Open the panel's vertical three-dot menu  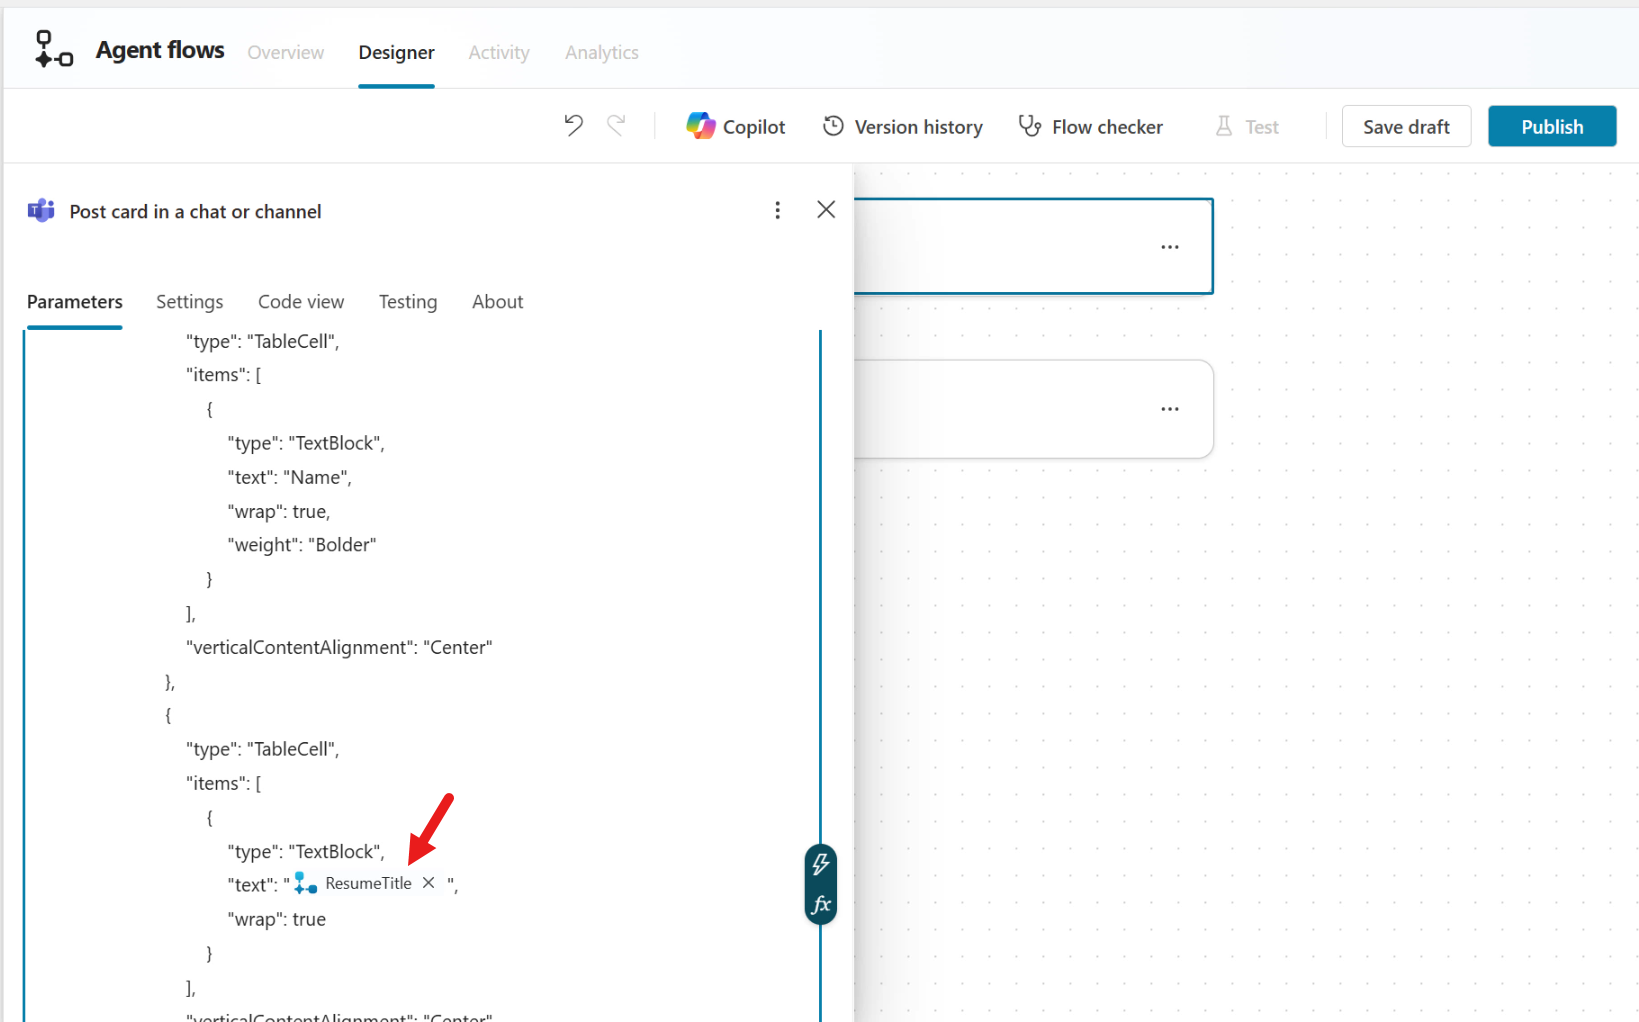[x=777, y=210]
